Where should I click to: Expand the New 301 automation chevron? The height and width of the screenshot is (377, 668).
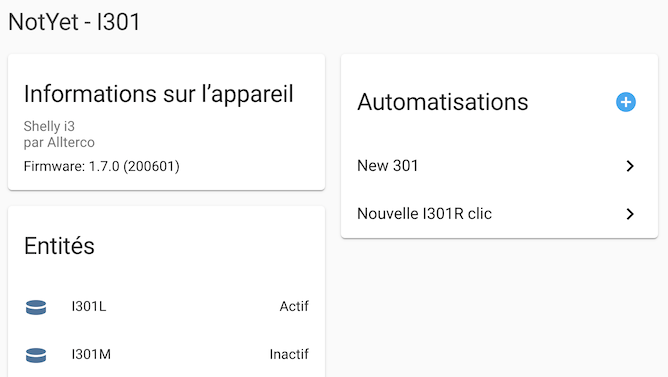pos(630,166)
